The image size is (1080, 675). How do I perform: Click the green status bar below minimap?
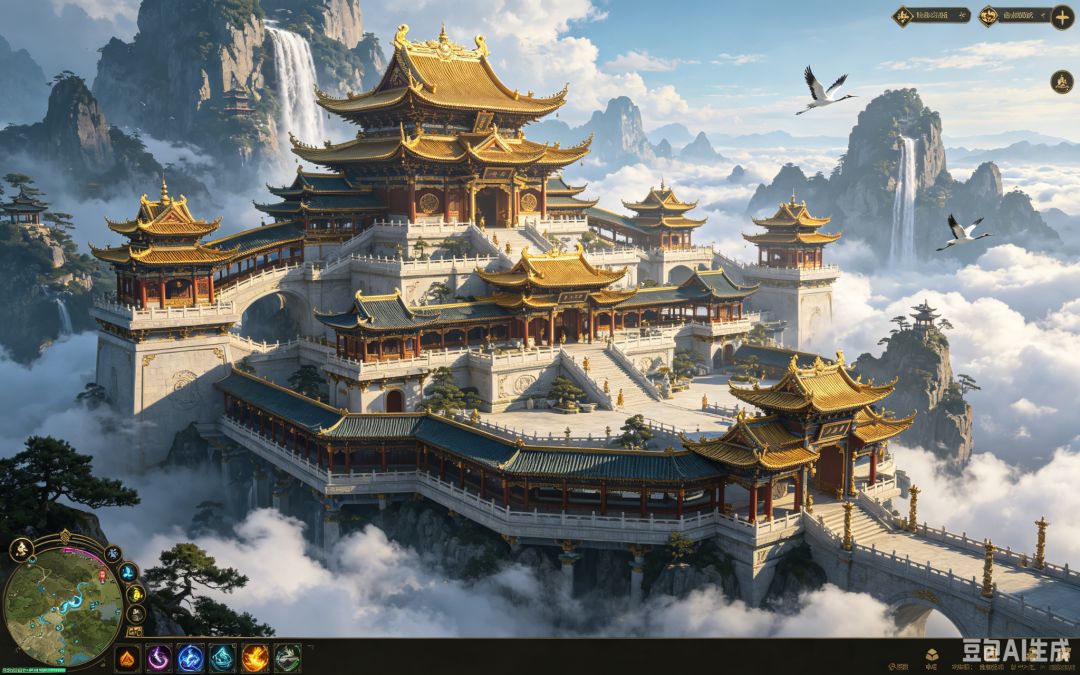click(34, 670)
